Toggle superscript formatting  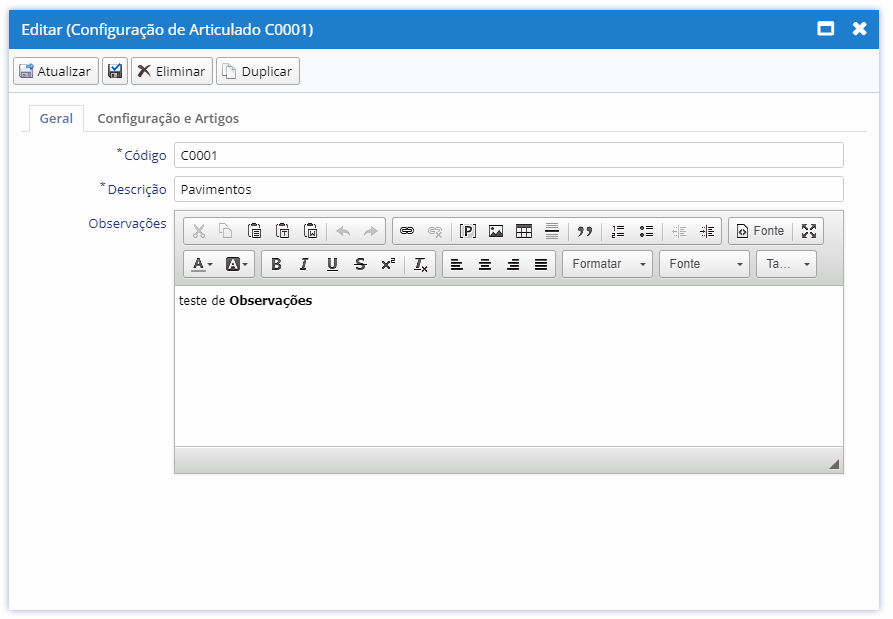(x=388, y=264)
